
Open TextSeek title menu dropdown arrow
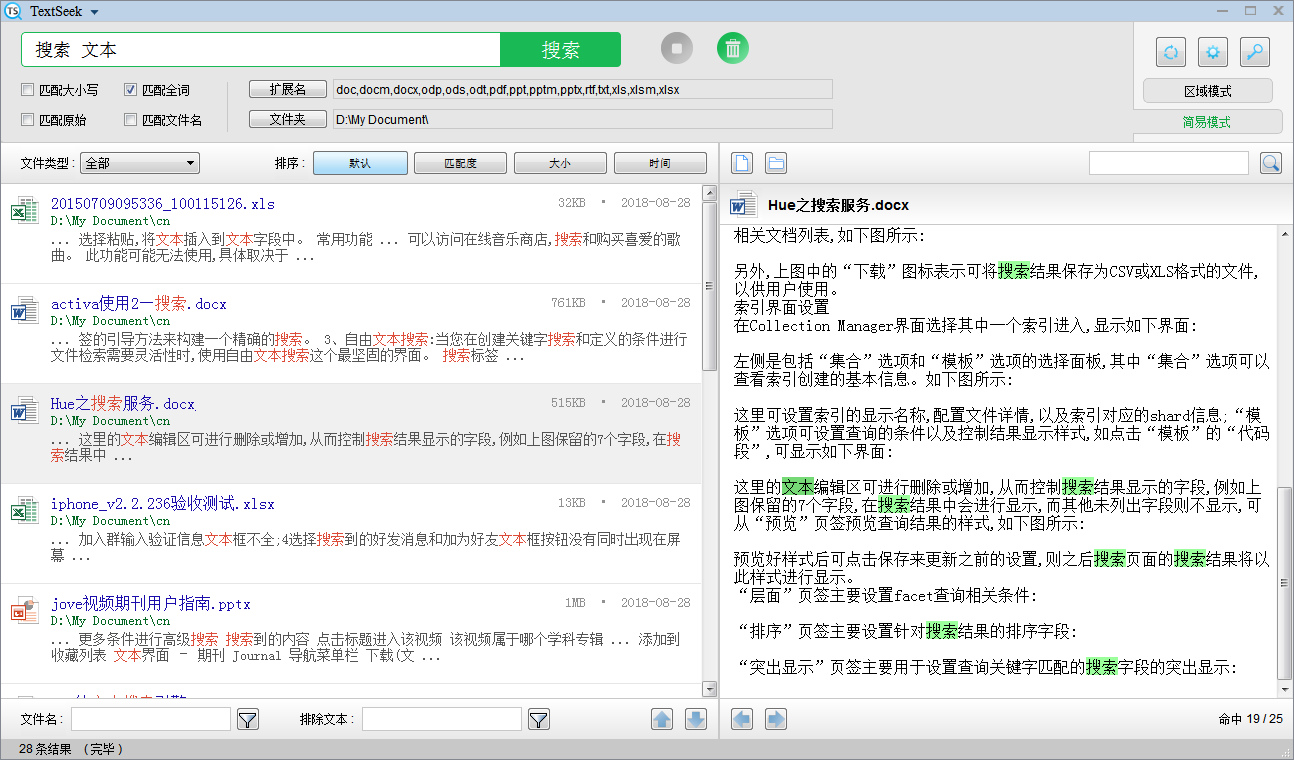point(94,12)
